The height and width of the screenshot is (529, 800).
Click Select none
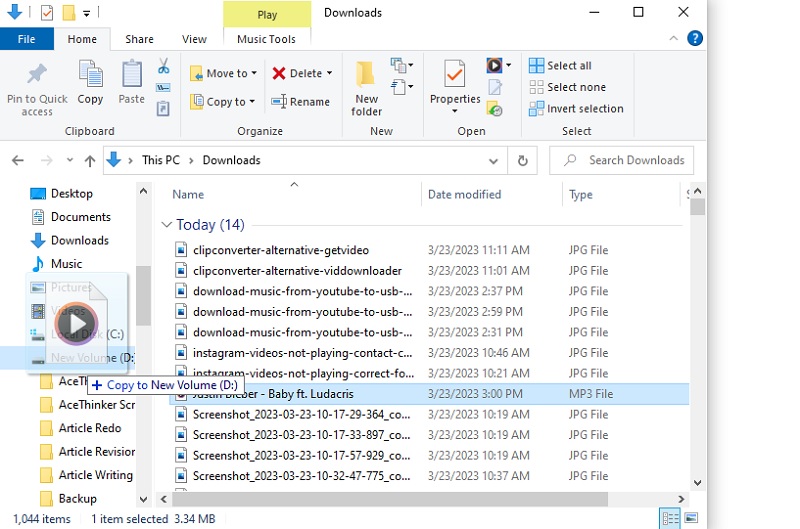click(567, 87)
